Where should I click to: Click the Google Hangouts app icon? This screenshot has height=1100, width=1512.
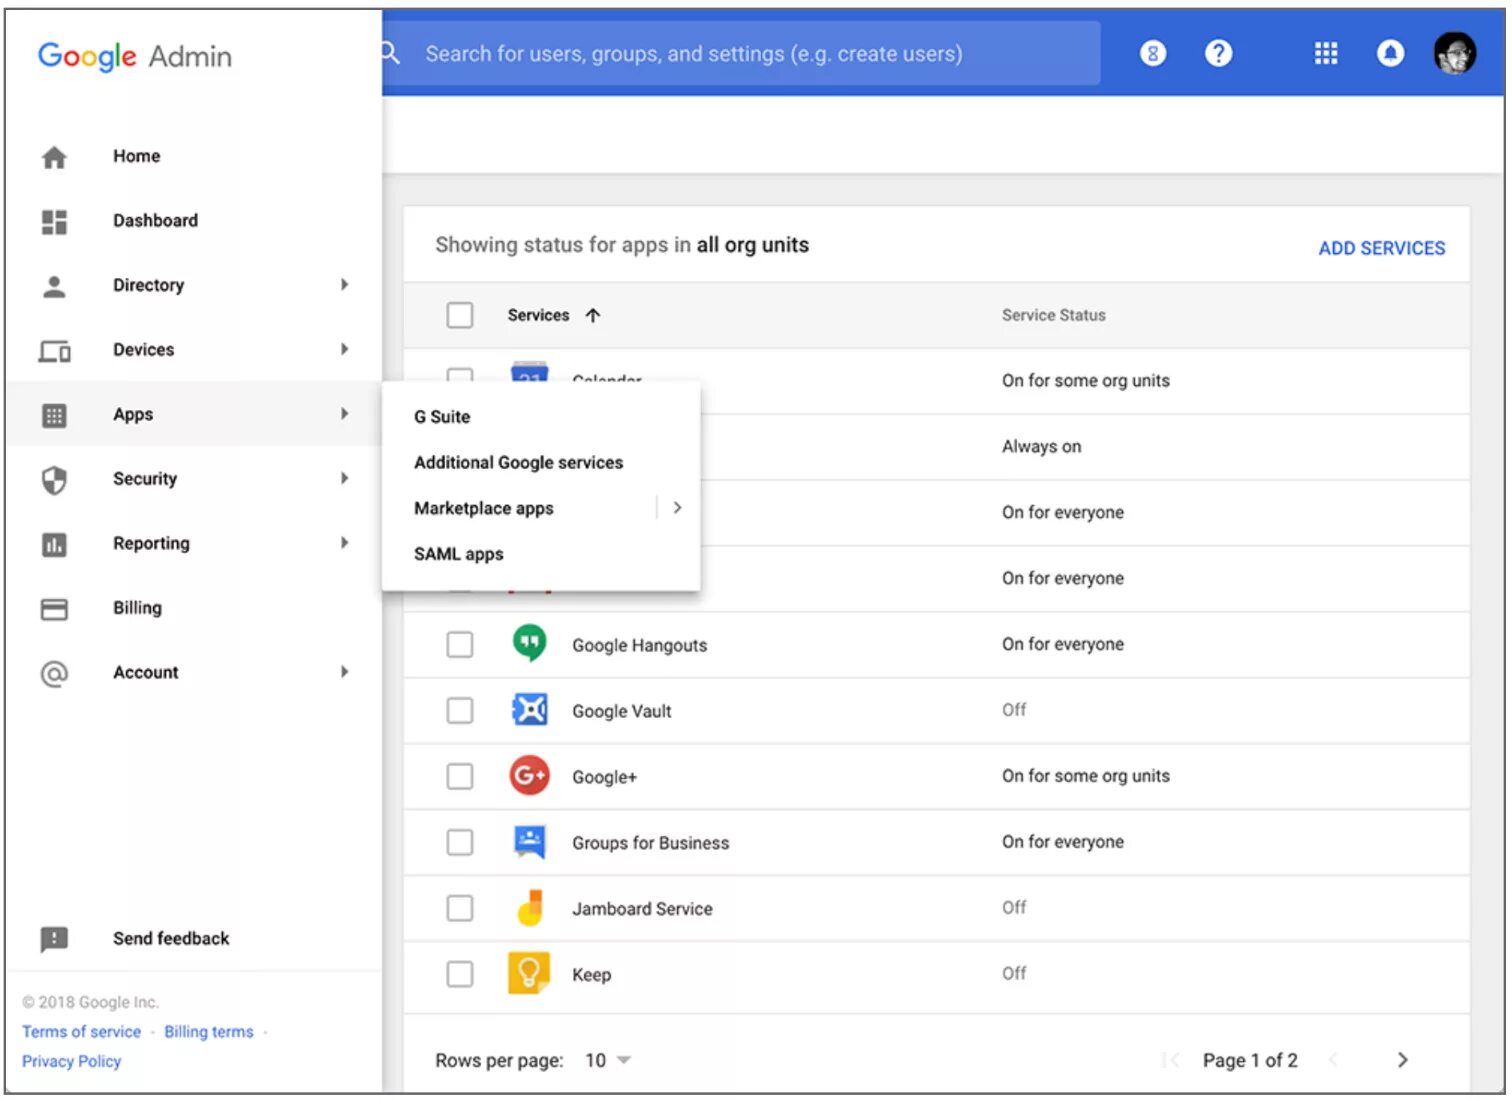529,643
